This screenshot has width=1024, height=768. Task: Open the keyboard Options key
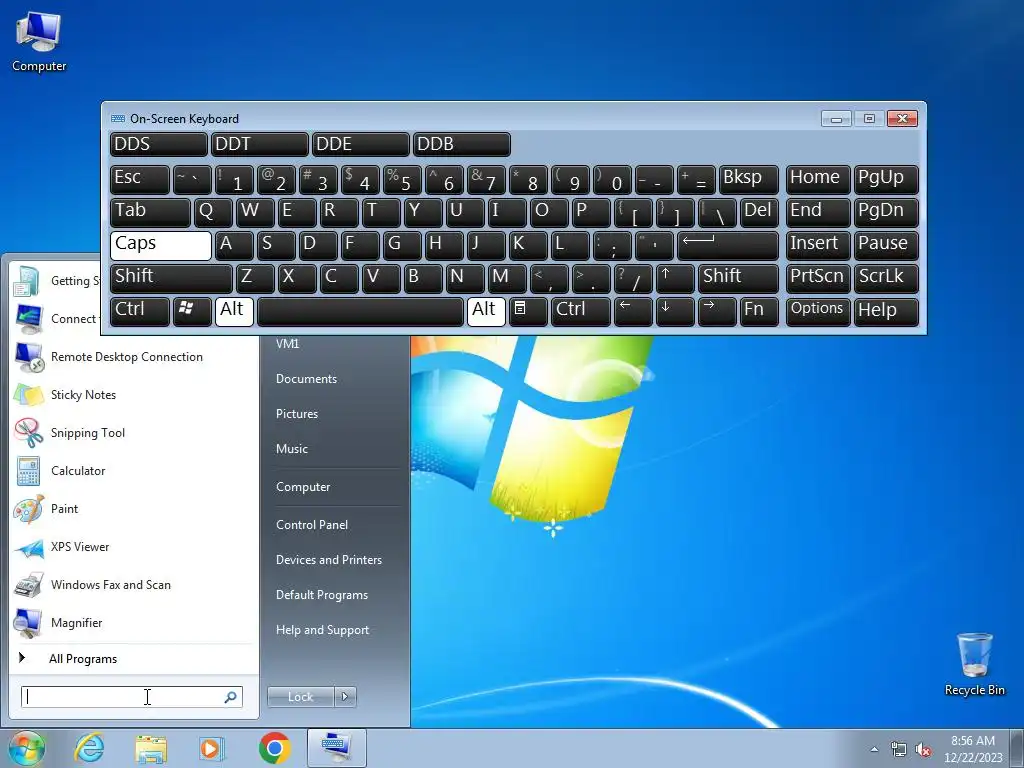[818, 312]
